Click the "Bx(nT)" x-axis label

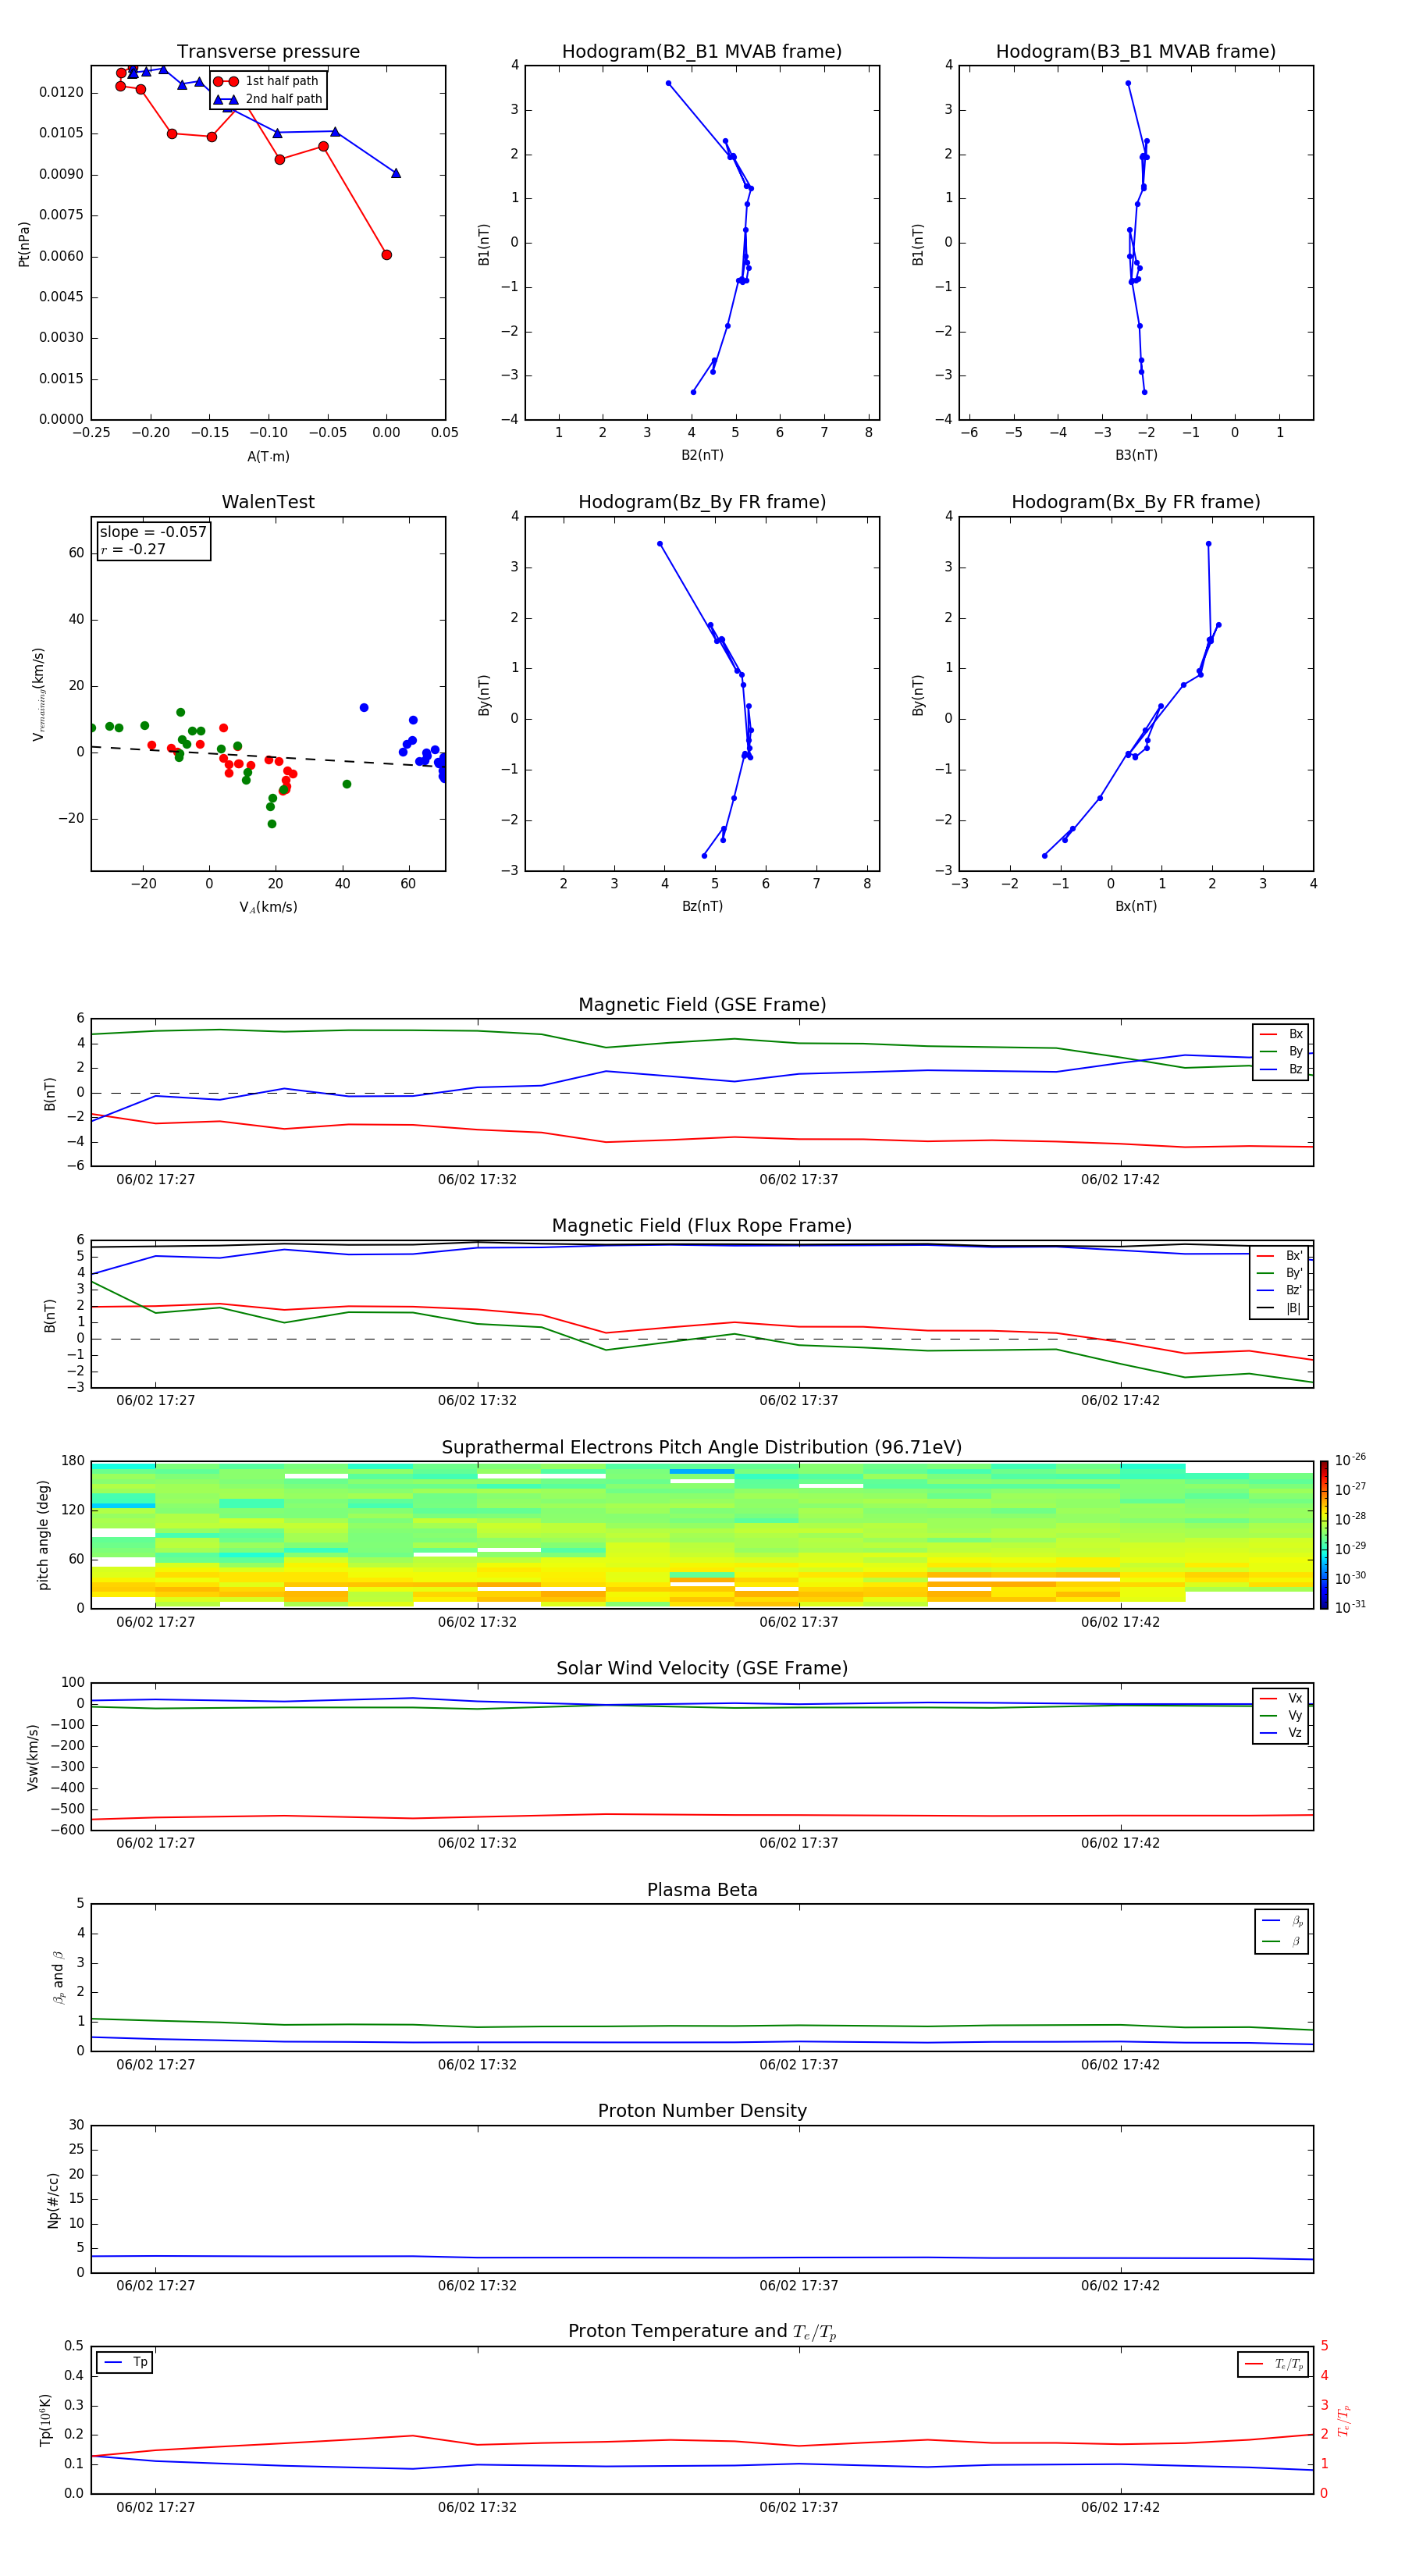coord(1136,906)
